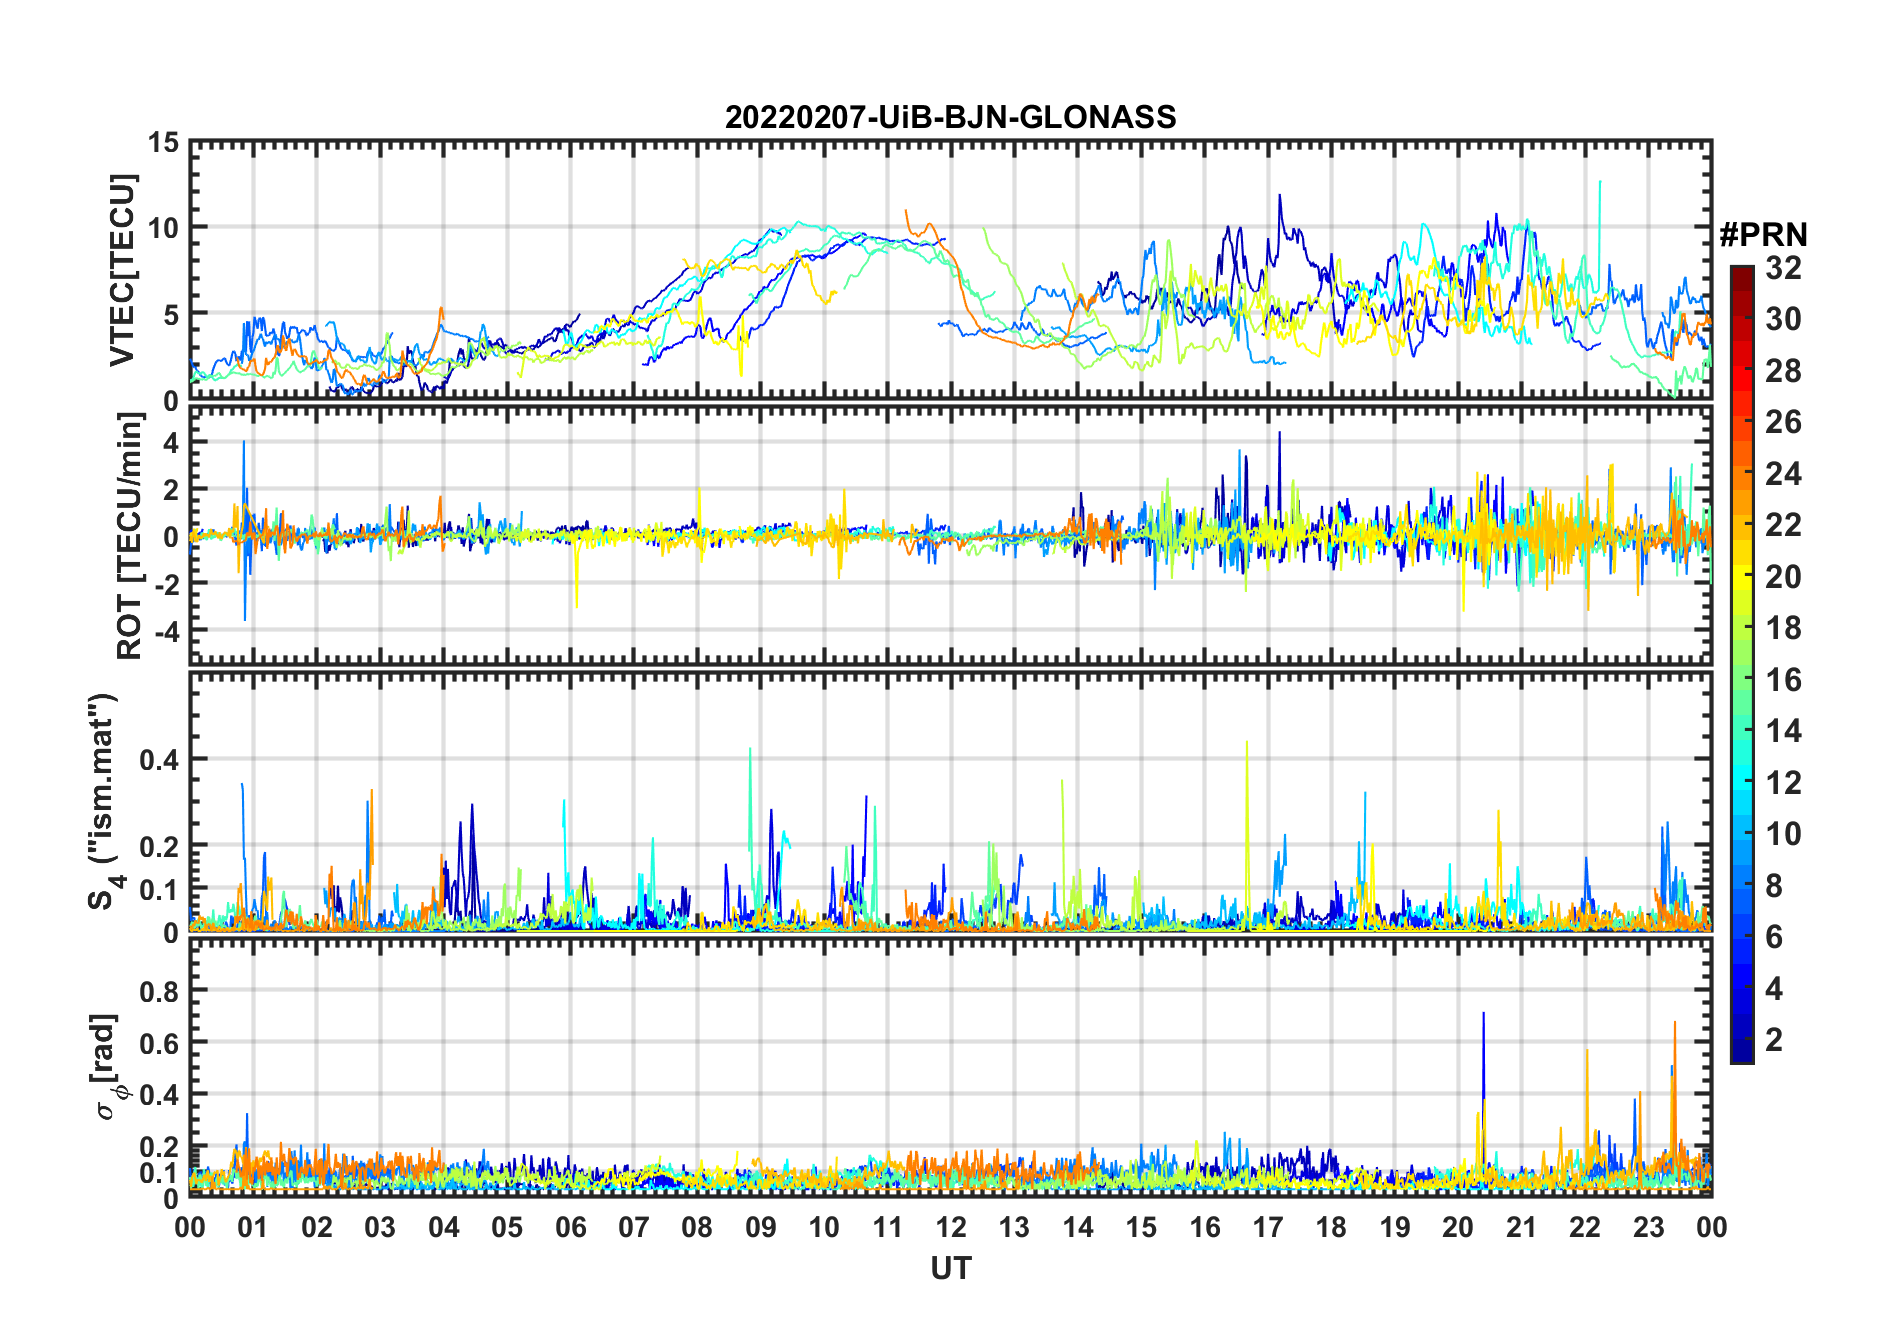This screenshot has width=1902, height=1330.
Task: Click the 0.4 tick label on the S4 axis
Action: click(x=159, y=760)
